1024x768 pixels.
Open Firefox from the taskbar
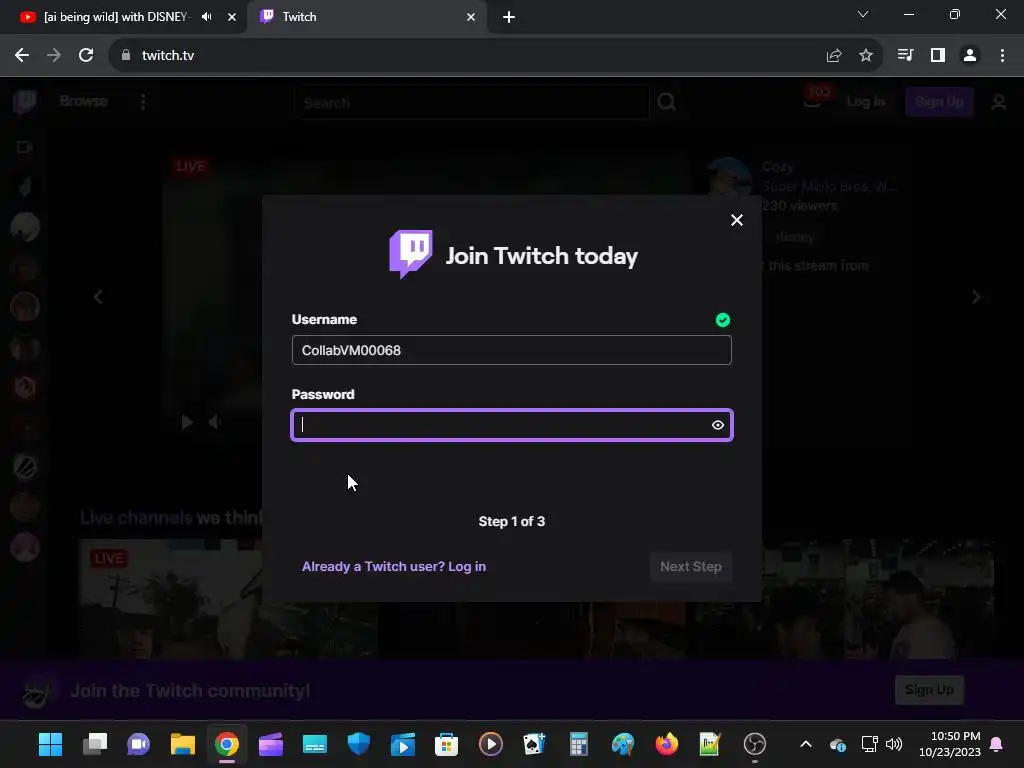tap(666, 744)
